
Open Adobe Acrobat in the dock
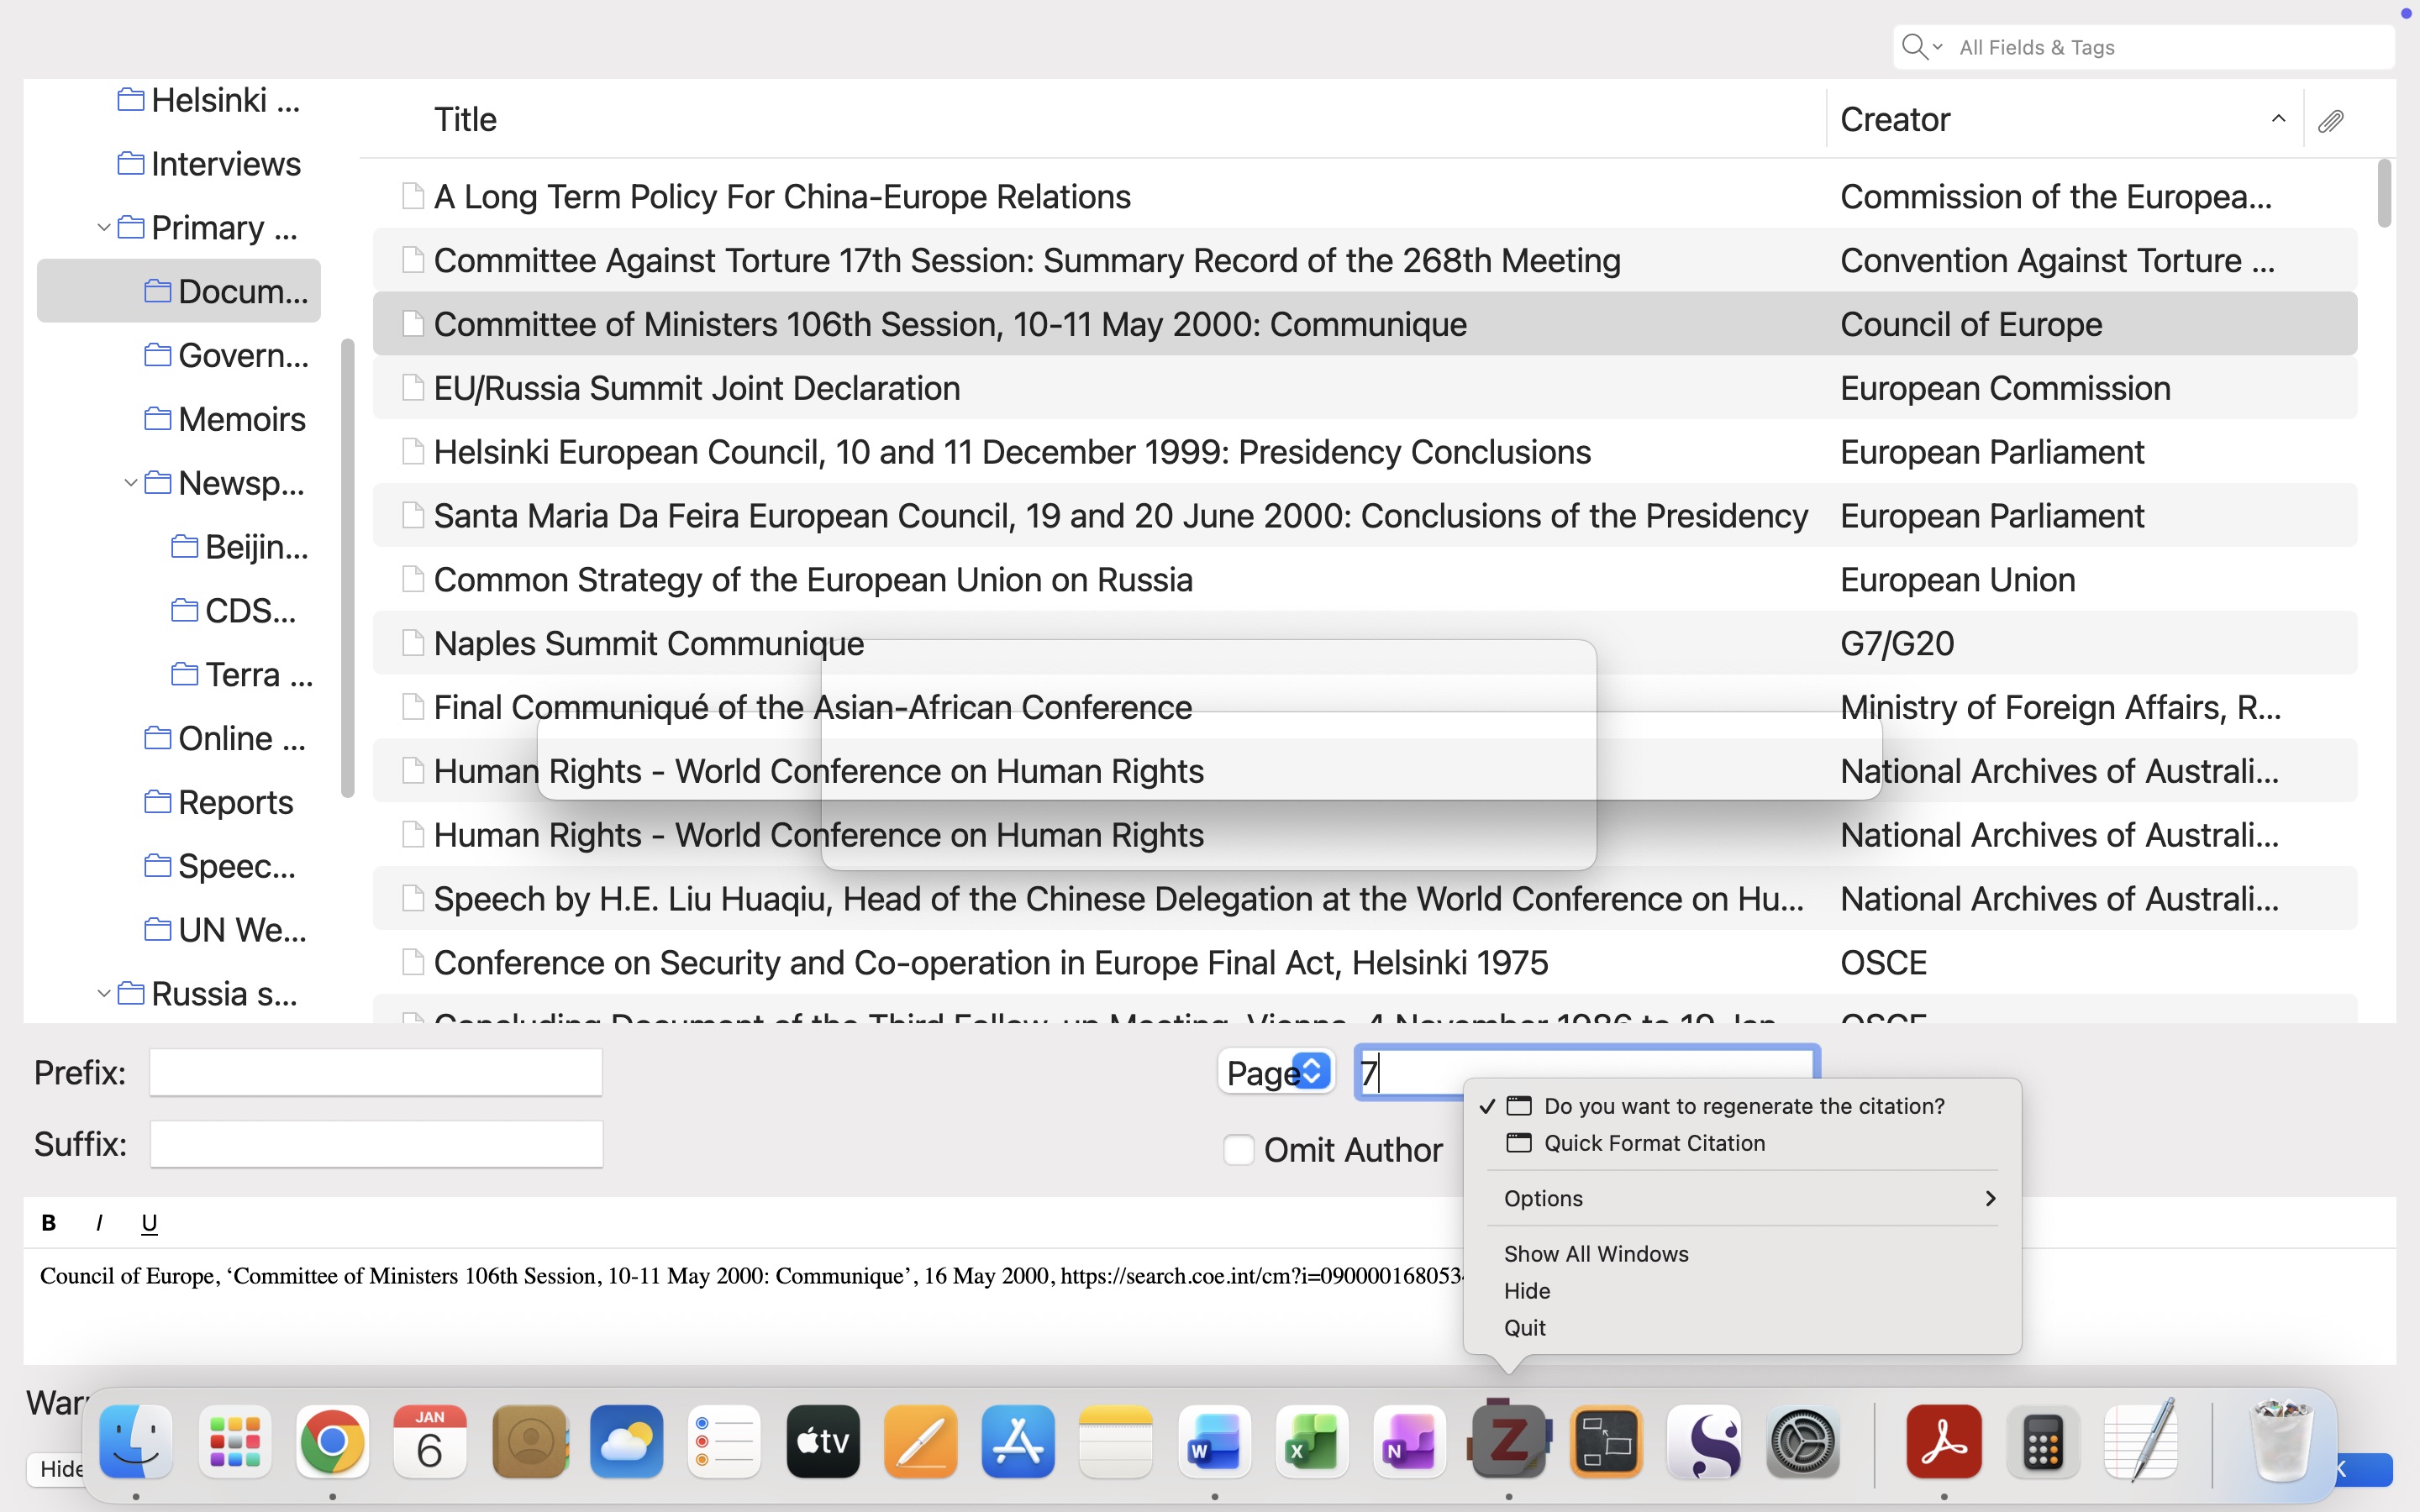(1943, 1441)
